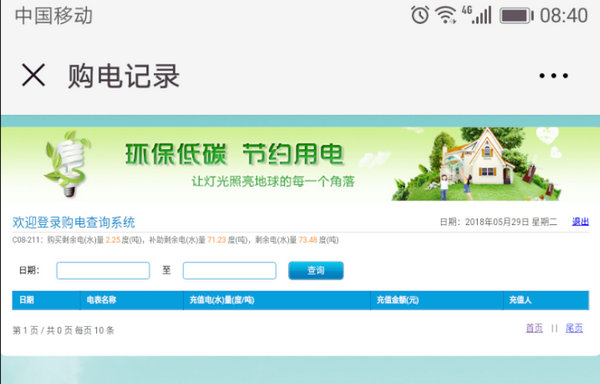The height and width of the screenshot is (384, 600).
Task: Tap the 4G signal strength icon
Action: click(476, 15)
